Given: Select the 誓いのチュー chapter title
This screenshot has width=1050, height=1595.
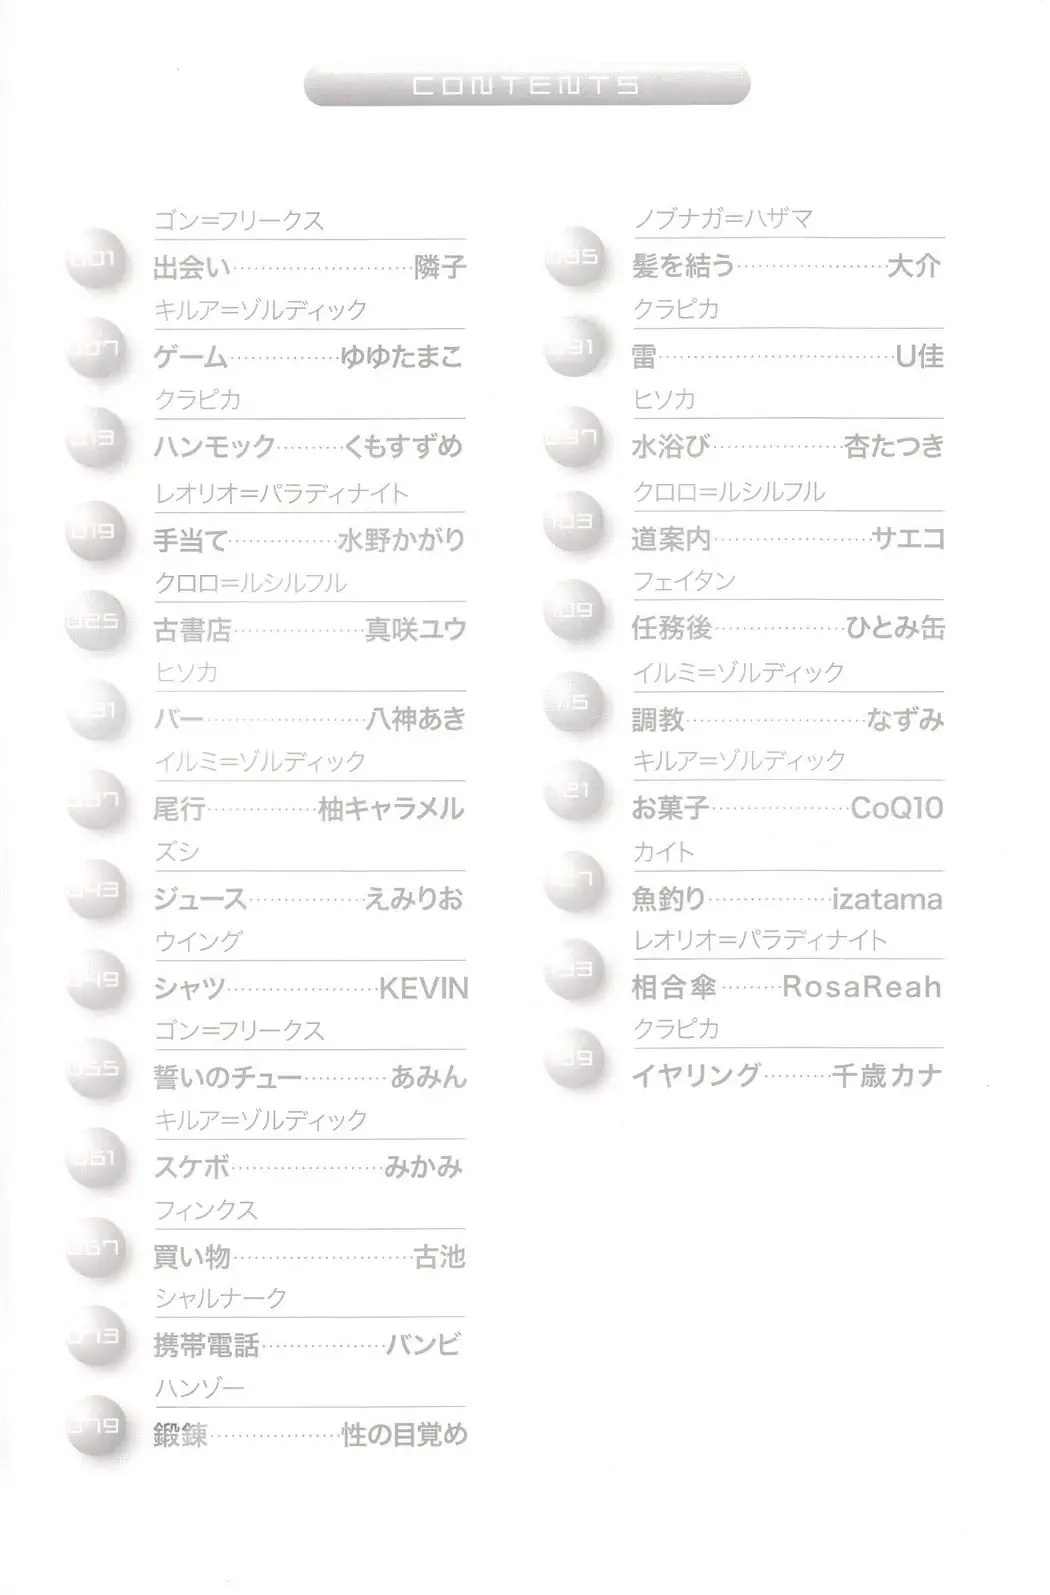Looking at the screenshot, I should [x=227, y=1078].
